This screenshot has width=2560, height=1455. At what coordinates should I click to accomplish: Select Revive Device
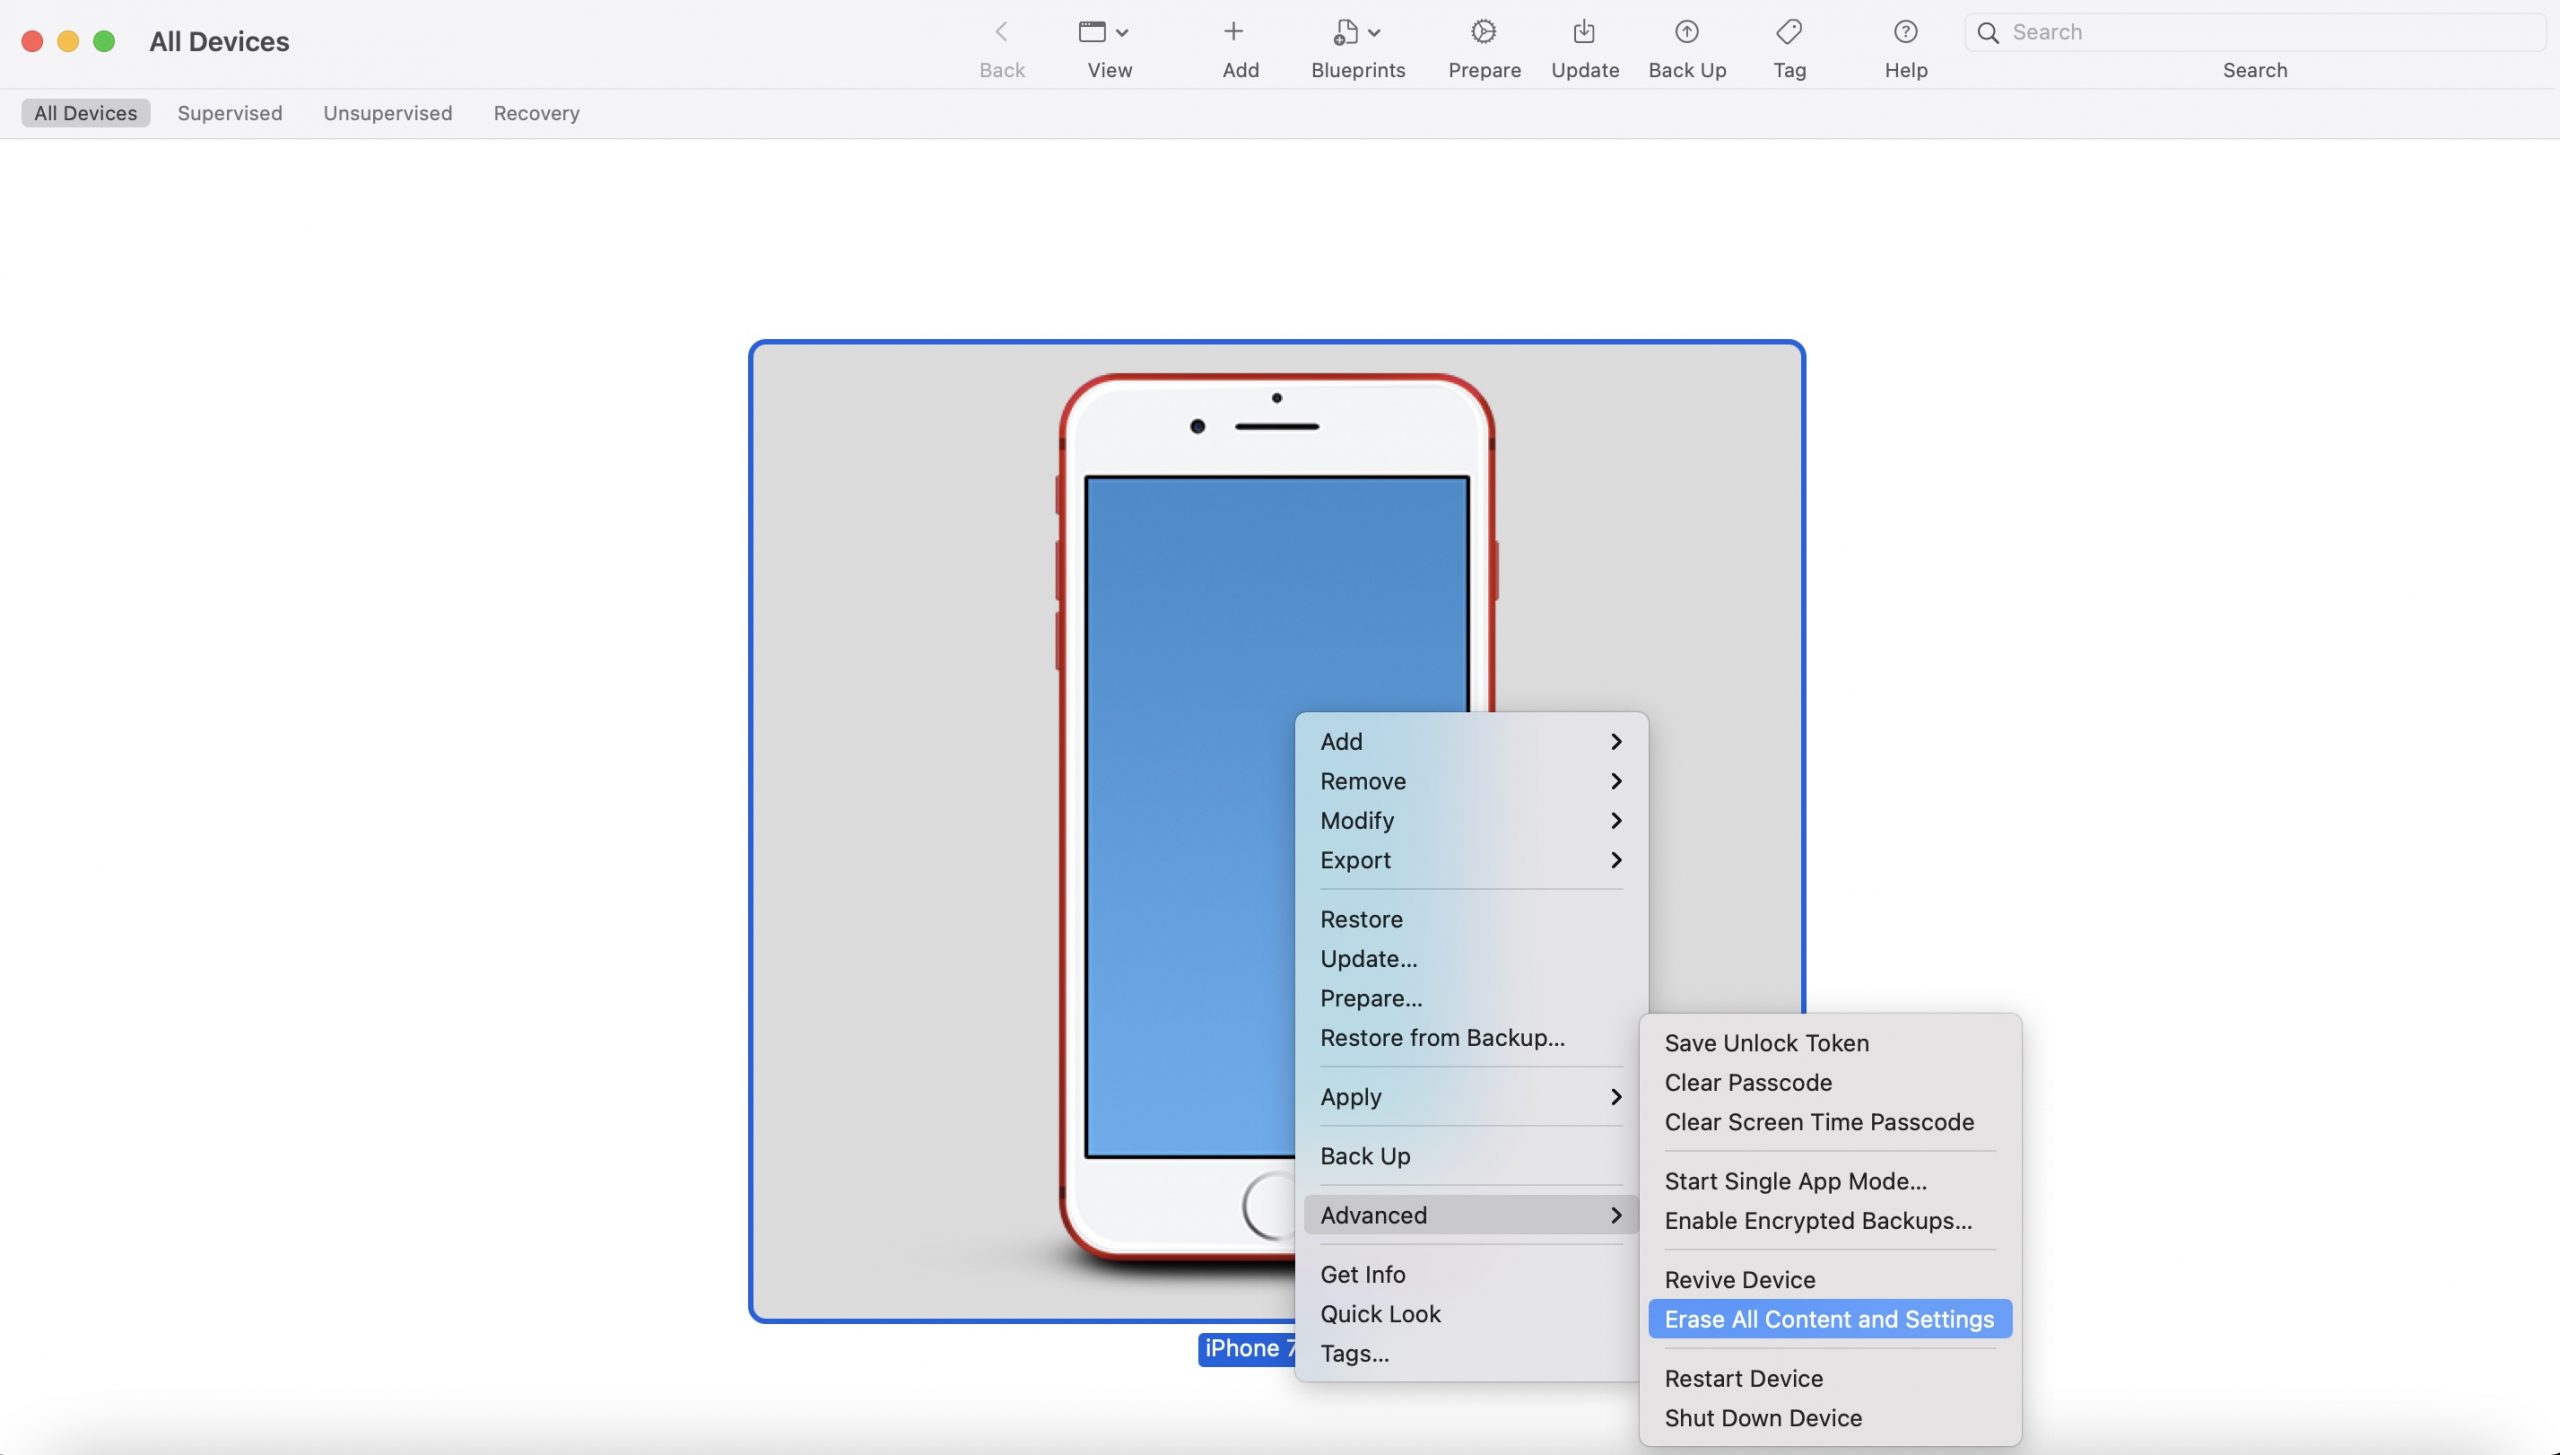click(1830, 1280)
